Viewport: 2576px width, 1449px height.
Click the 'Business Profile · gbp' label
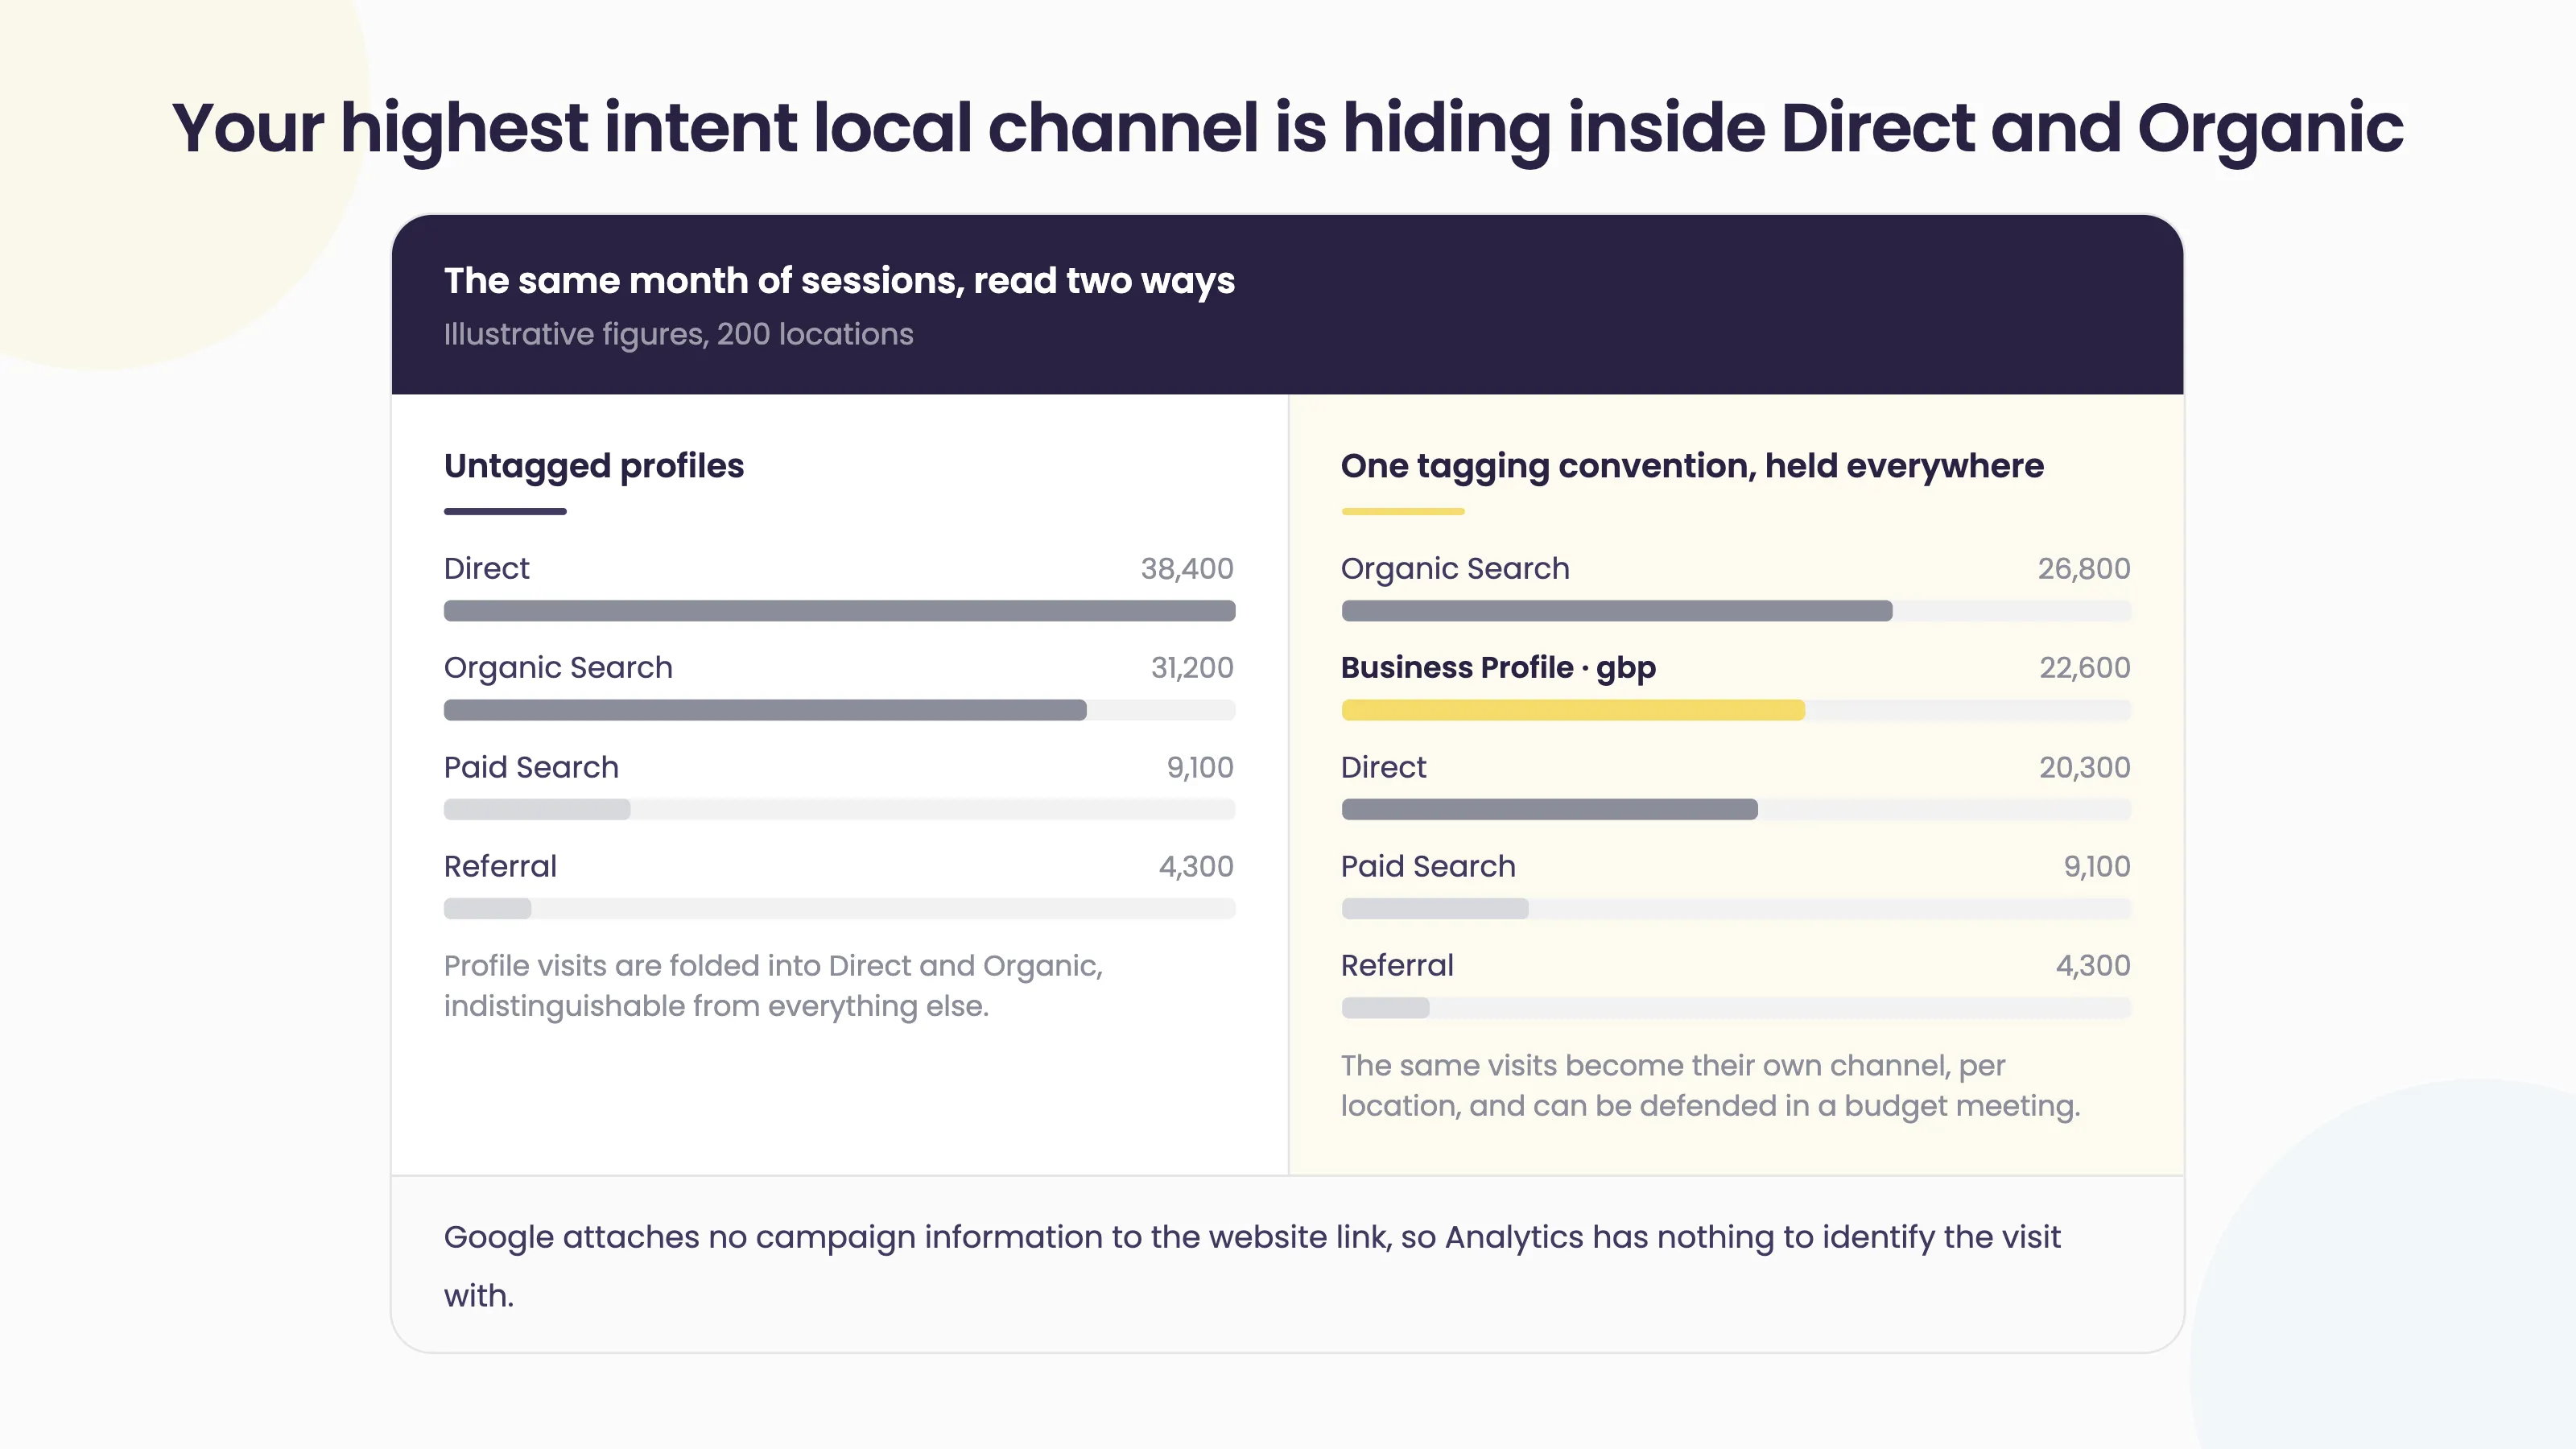(x=1498, y=667)
